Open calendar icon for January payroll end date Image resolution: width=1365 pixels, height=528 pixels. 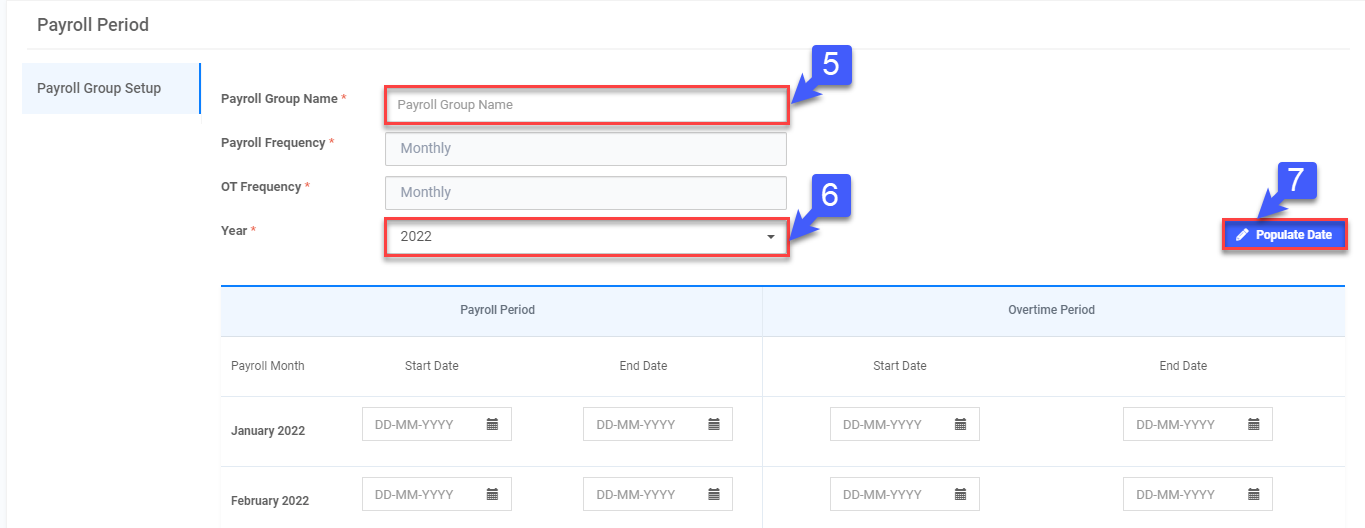pyautogui.click(x=714, y=425)
